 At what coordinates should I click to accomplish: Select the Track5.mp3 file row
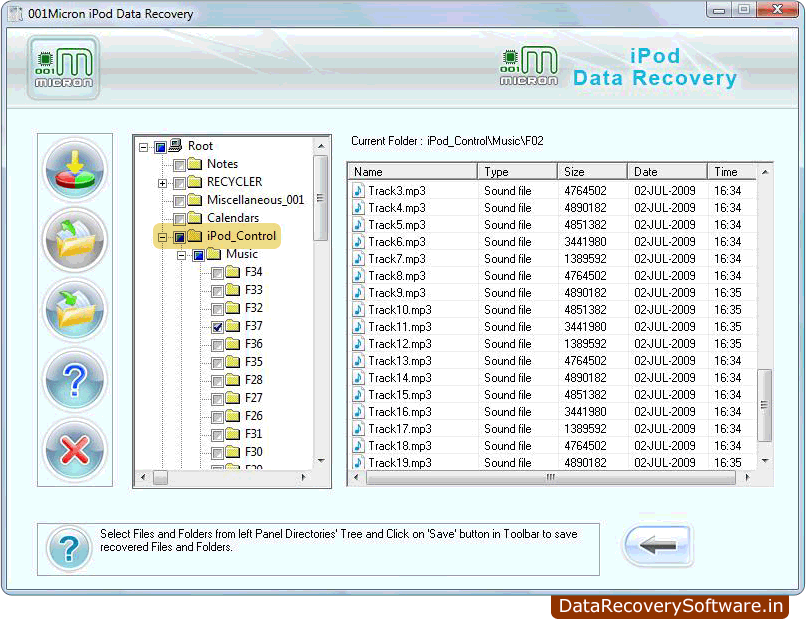(x=553, y=225)
